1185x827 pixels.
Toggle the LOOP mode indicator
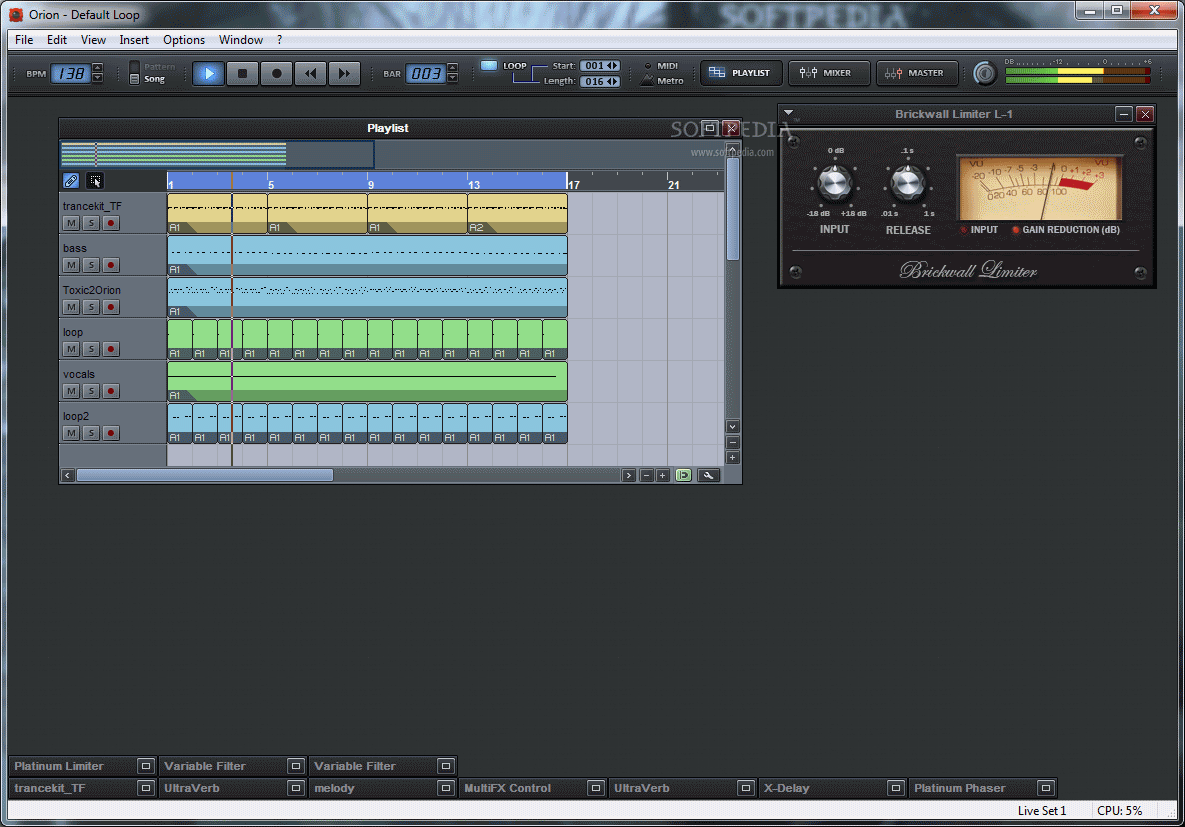click(x=489, y=66)
